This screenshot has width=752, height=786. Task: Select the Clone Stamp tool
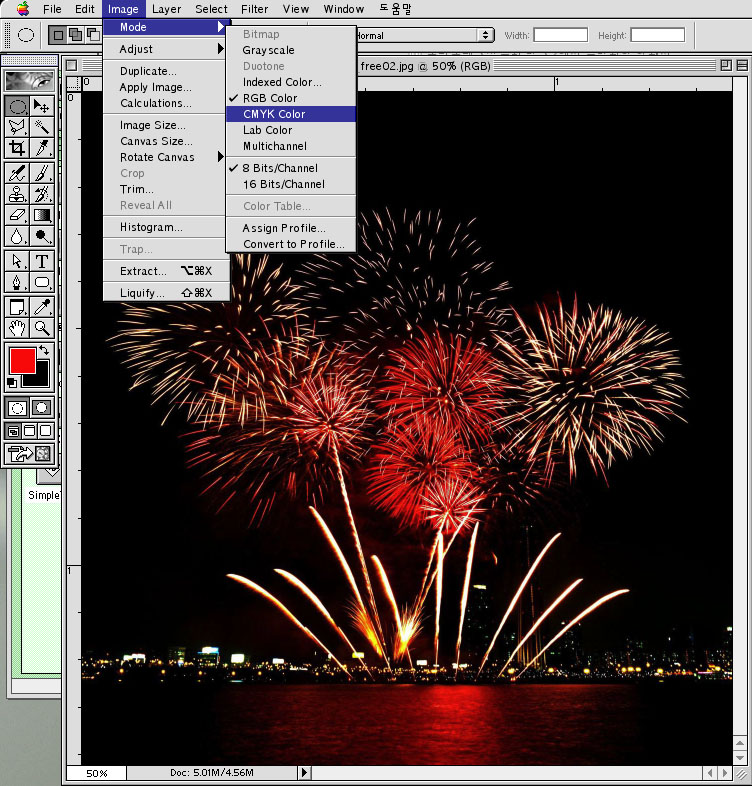pyautogui.click(x=17, y=194)
